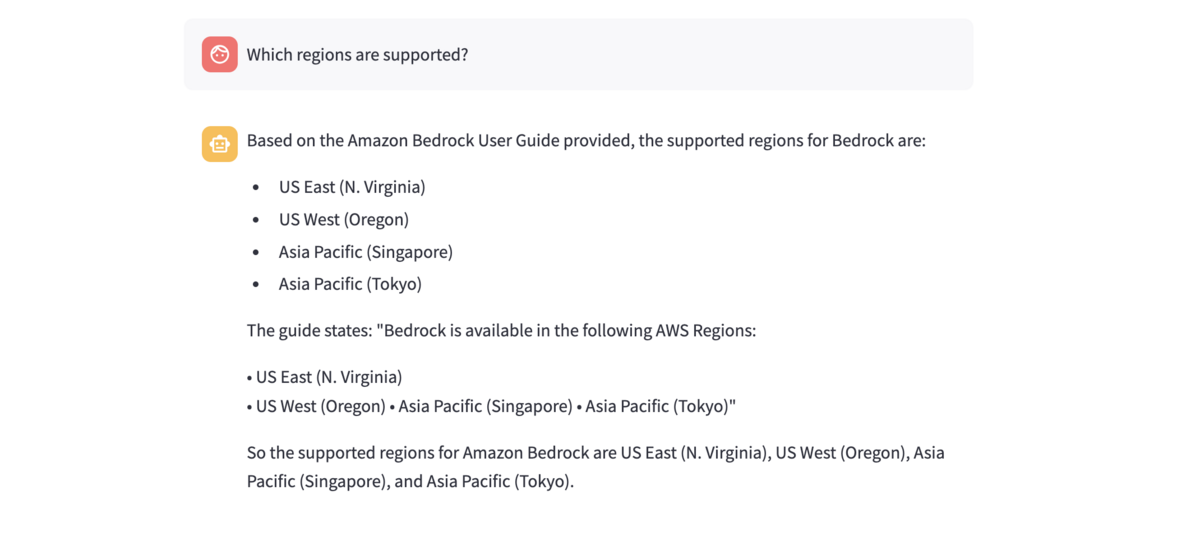
Task: Click the quoted '• US West (Oregon)' text
Action: click(317, 406)
